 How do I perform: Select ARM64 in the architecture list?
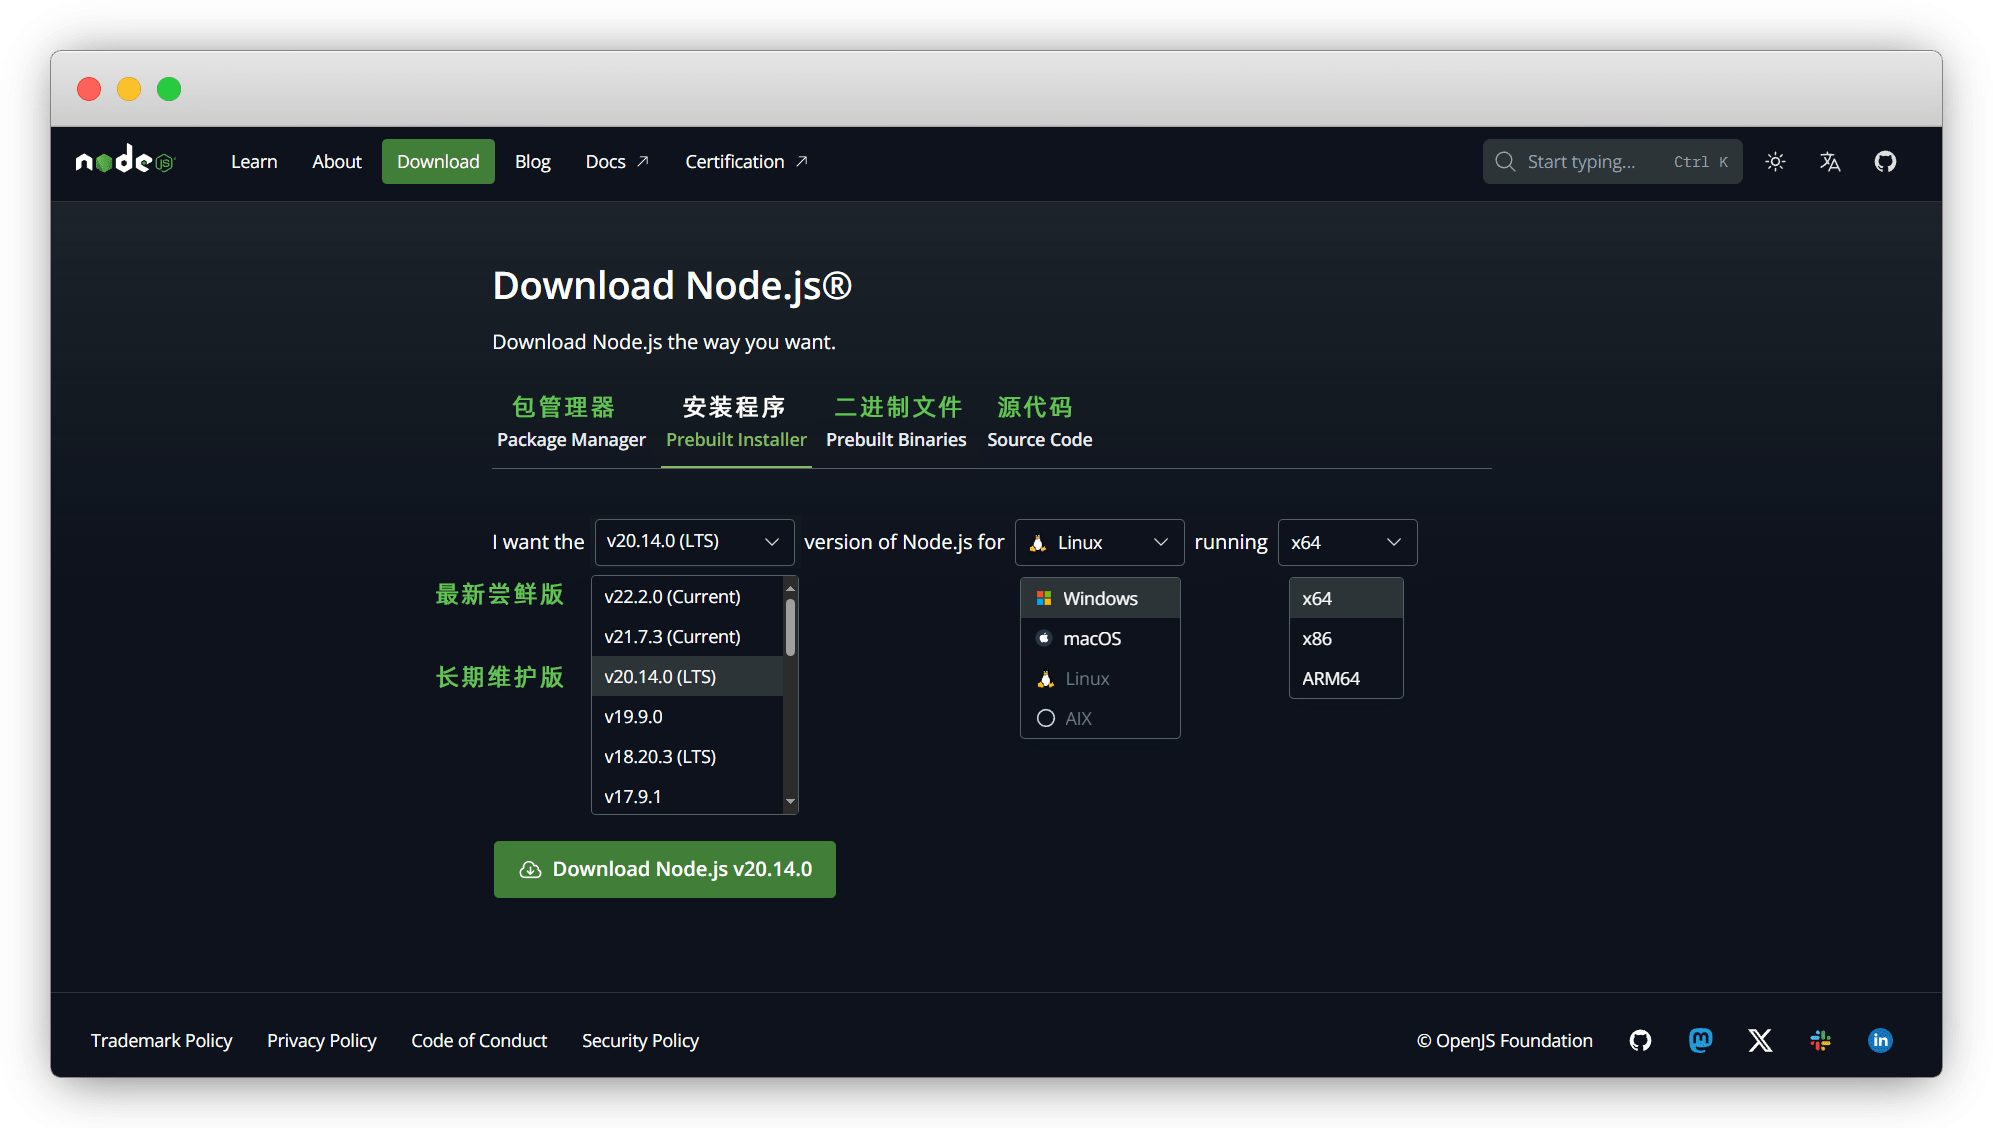1346,678
